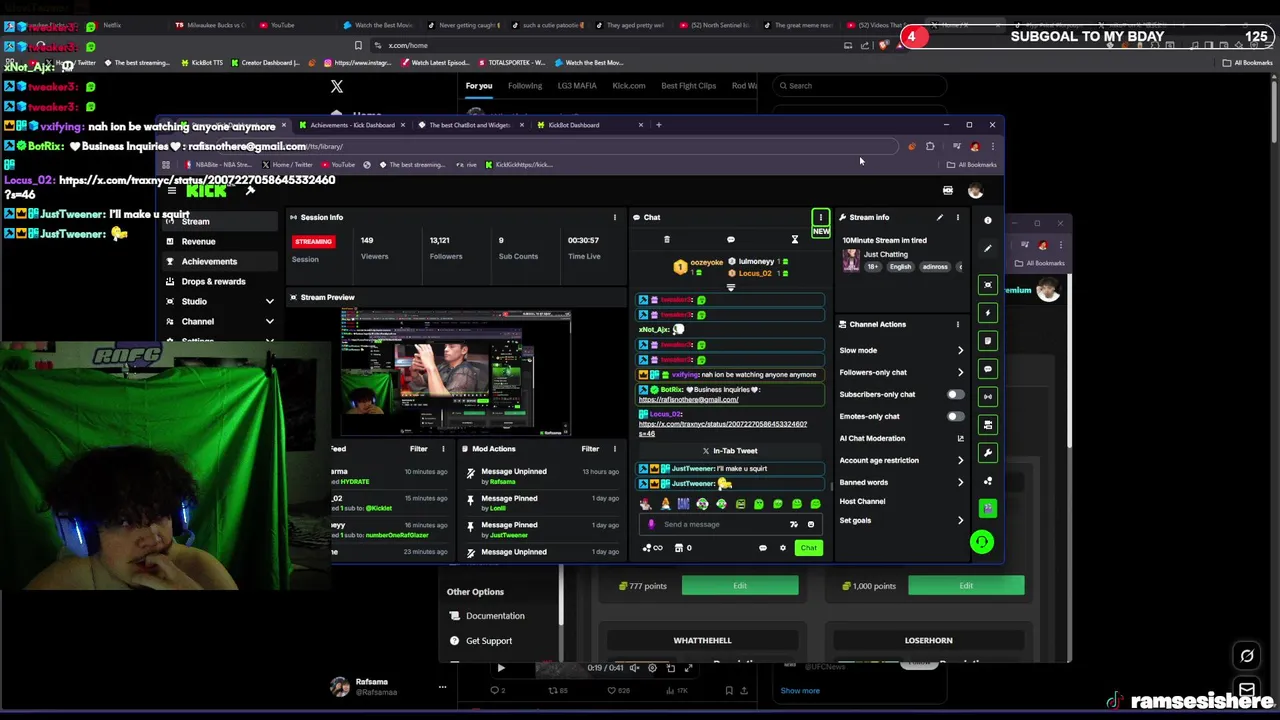The image size is (1280, 720).
Task: Open chat settings gear icon
Action: coord(783,548)
